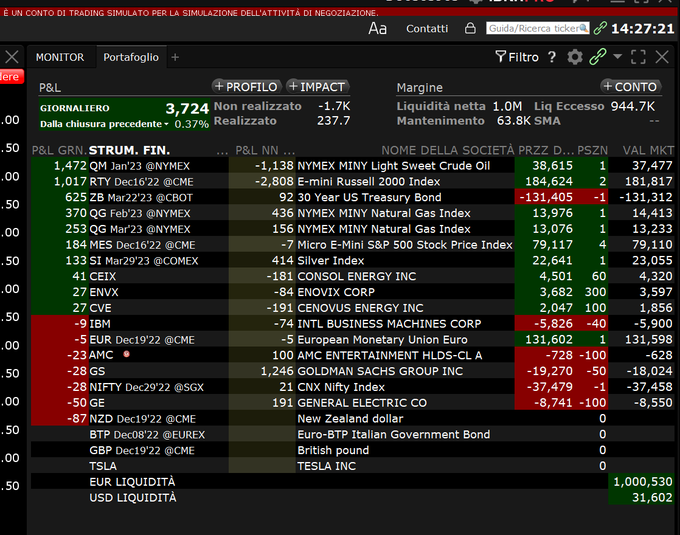Select the QG Feb'23 @NYMEX row
The image size is (680, 535).
click(353, 213)
